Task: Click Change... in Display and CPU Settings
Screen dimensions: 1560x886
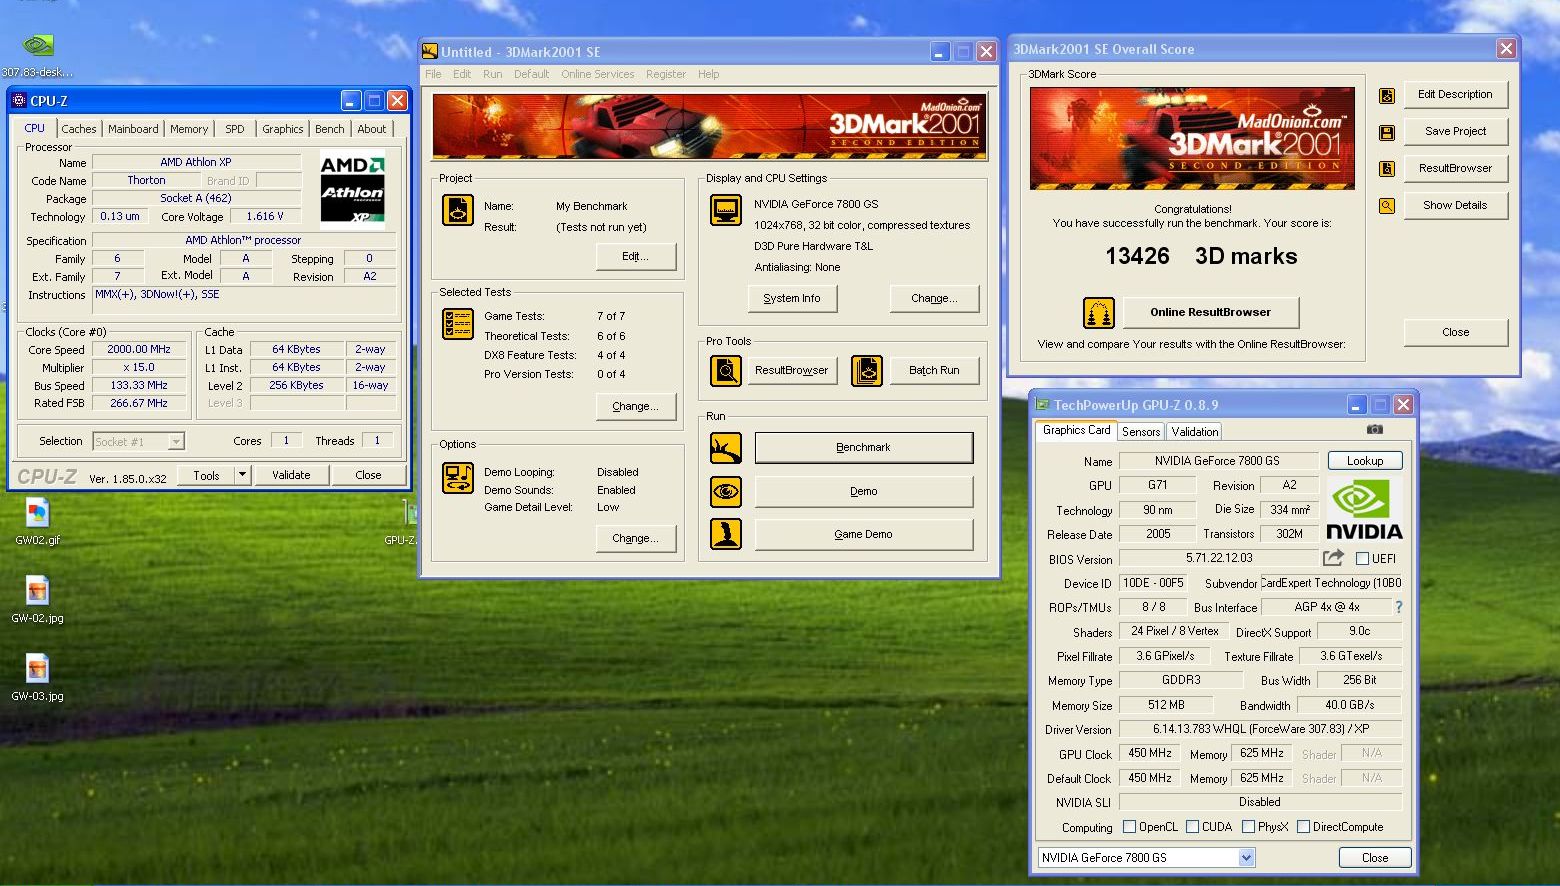Action: pyautogui.click(x=934, y=298)
